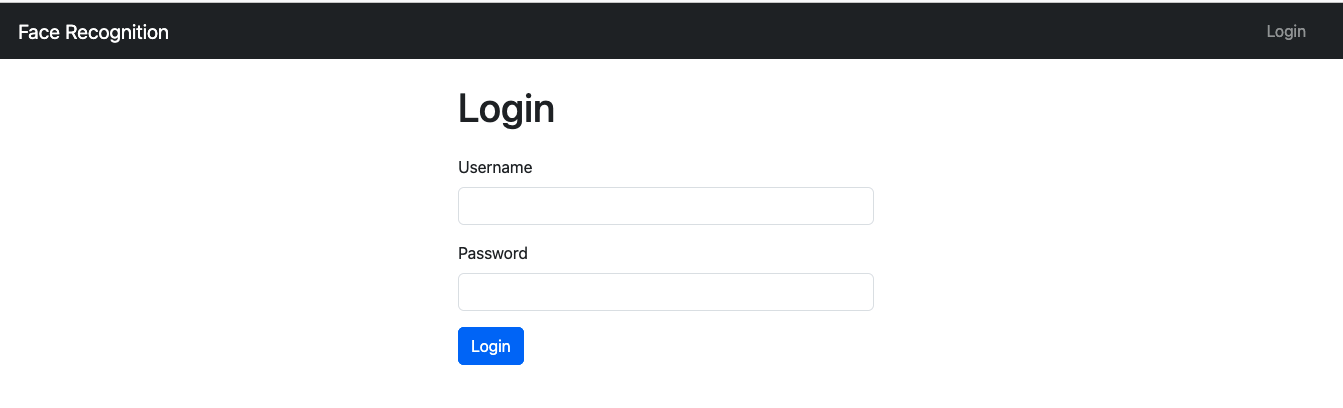Select the field under Password label
The width and height of the screenshot is (1343, 408).
click(x=666, y=292)
